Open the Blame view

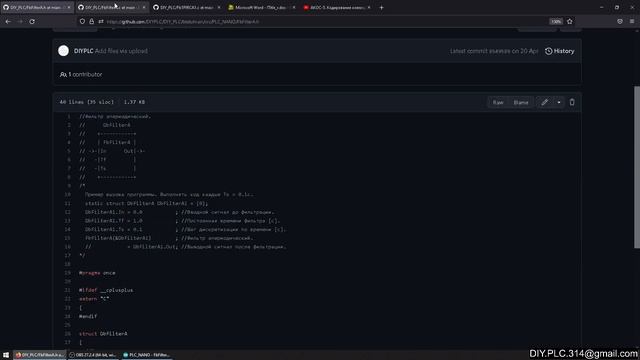[x=521, y=102]
